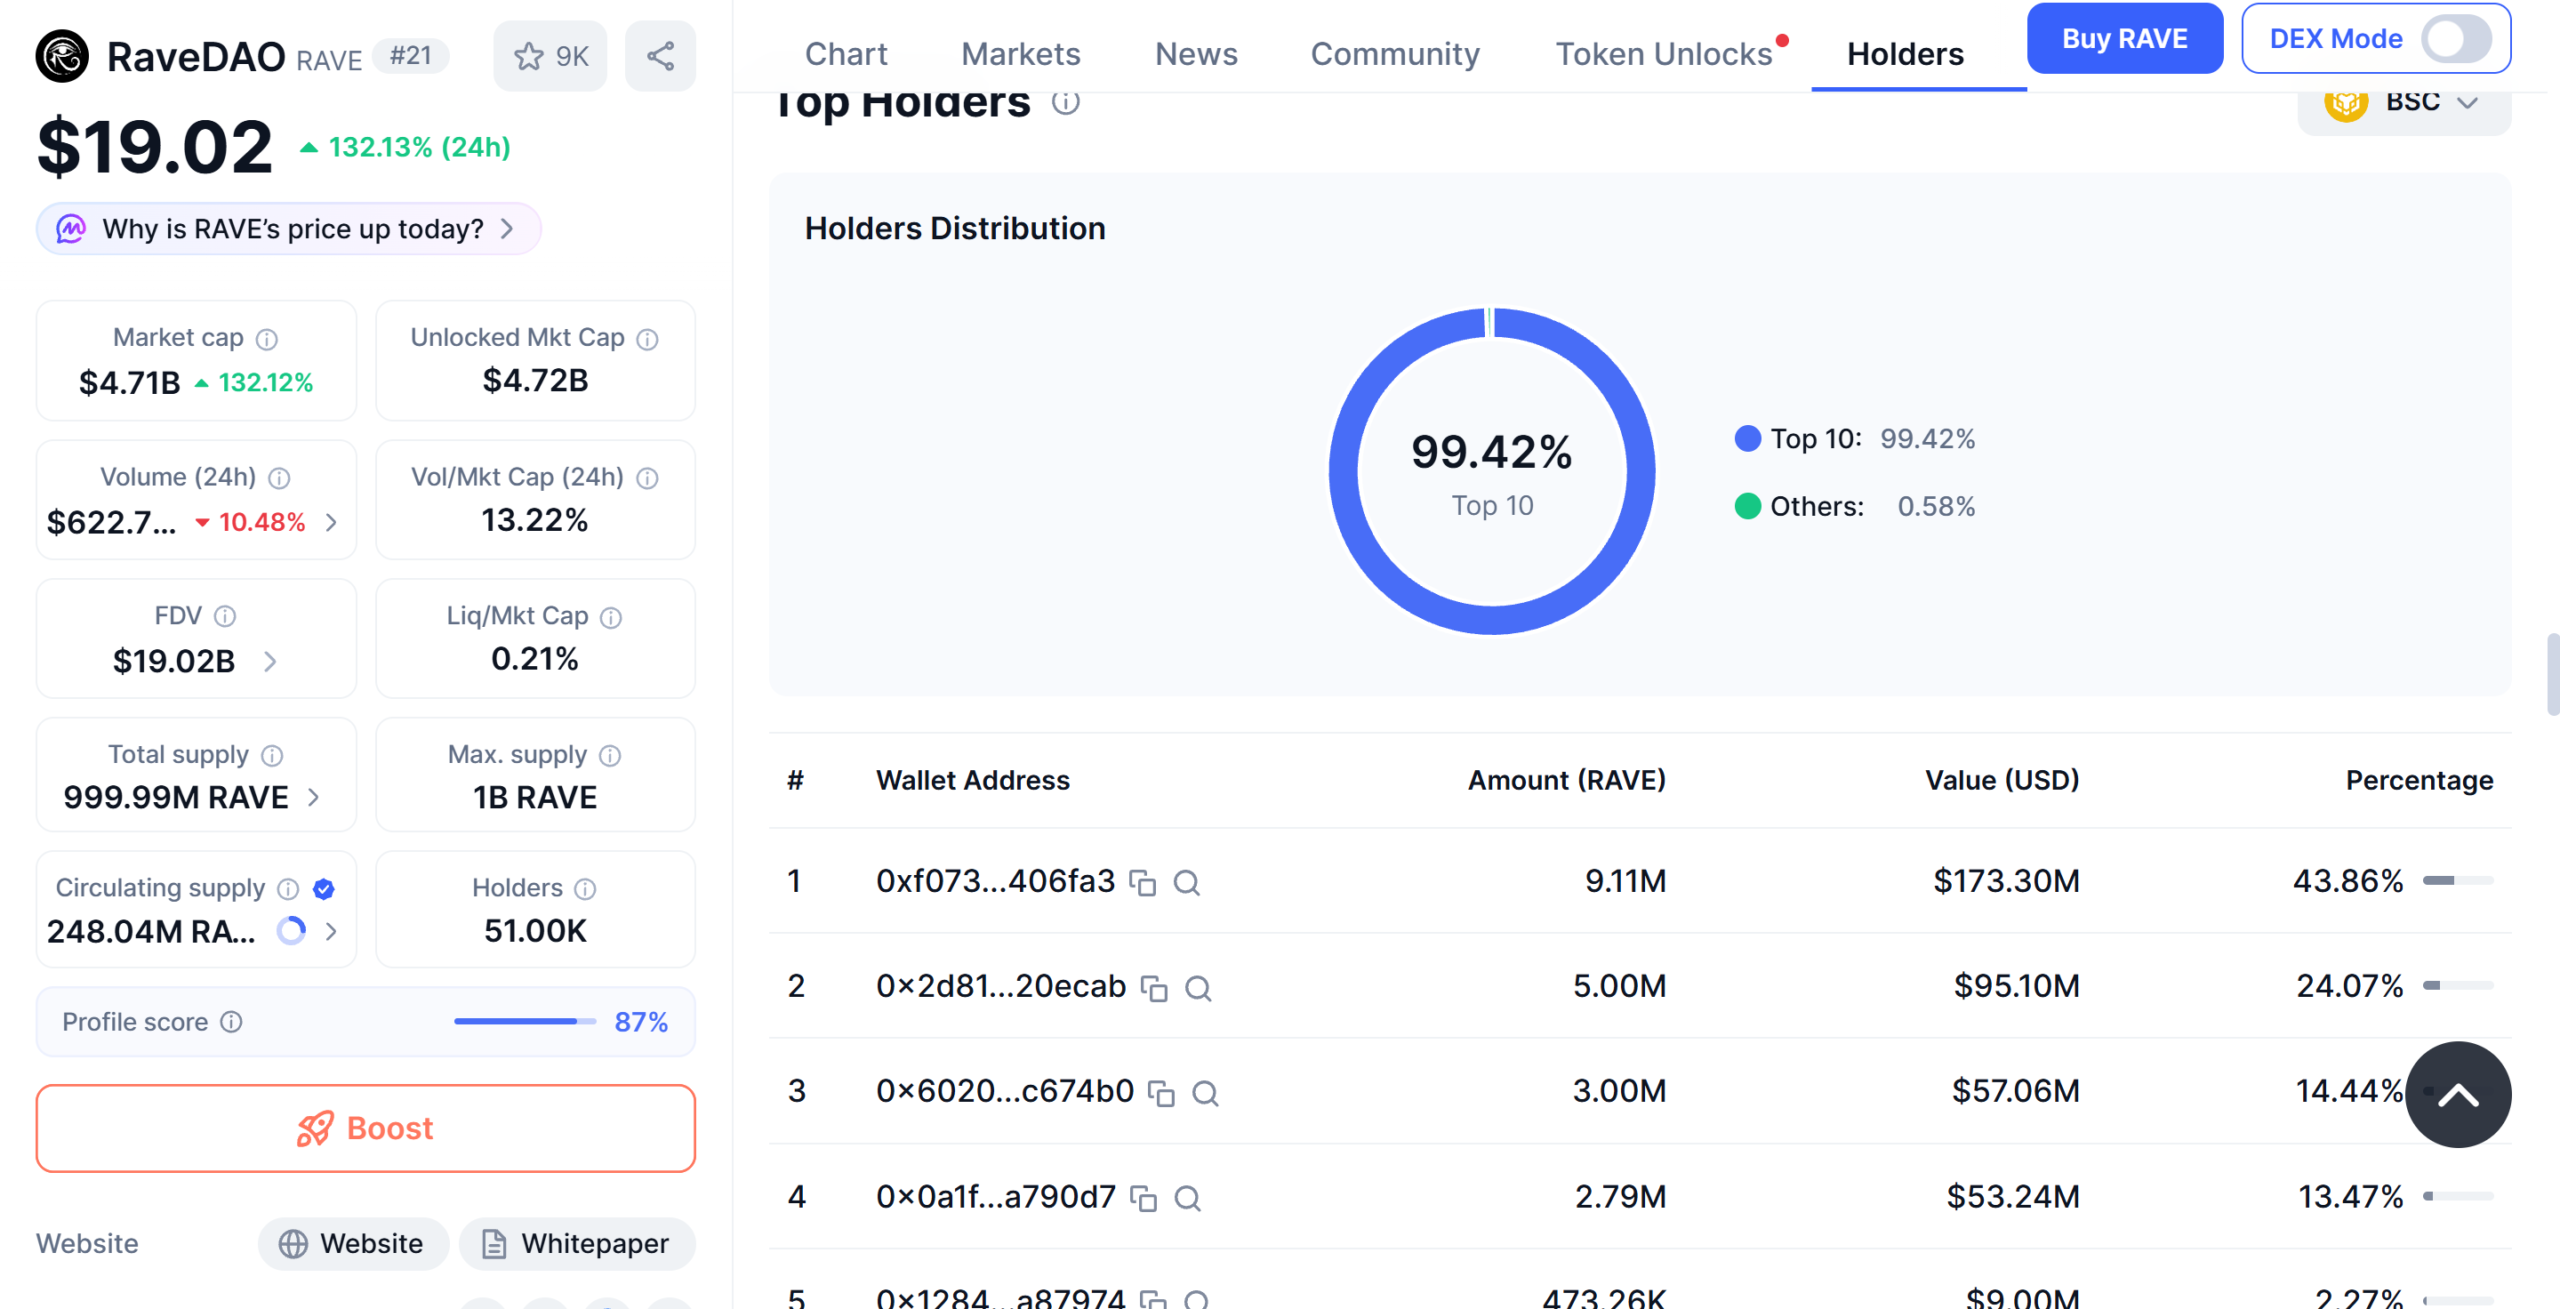The height and width of the screenshot is (1309, 2560).
Task: Open the share icon next to RaveDAO
Action: (660, 55)
